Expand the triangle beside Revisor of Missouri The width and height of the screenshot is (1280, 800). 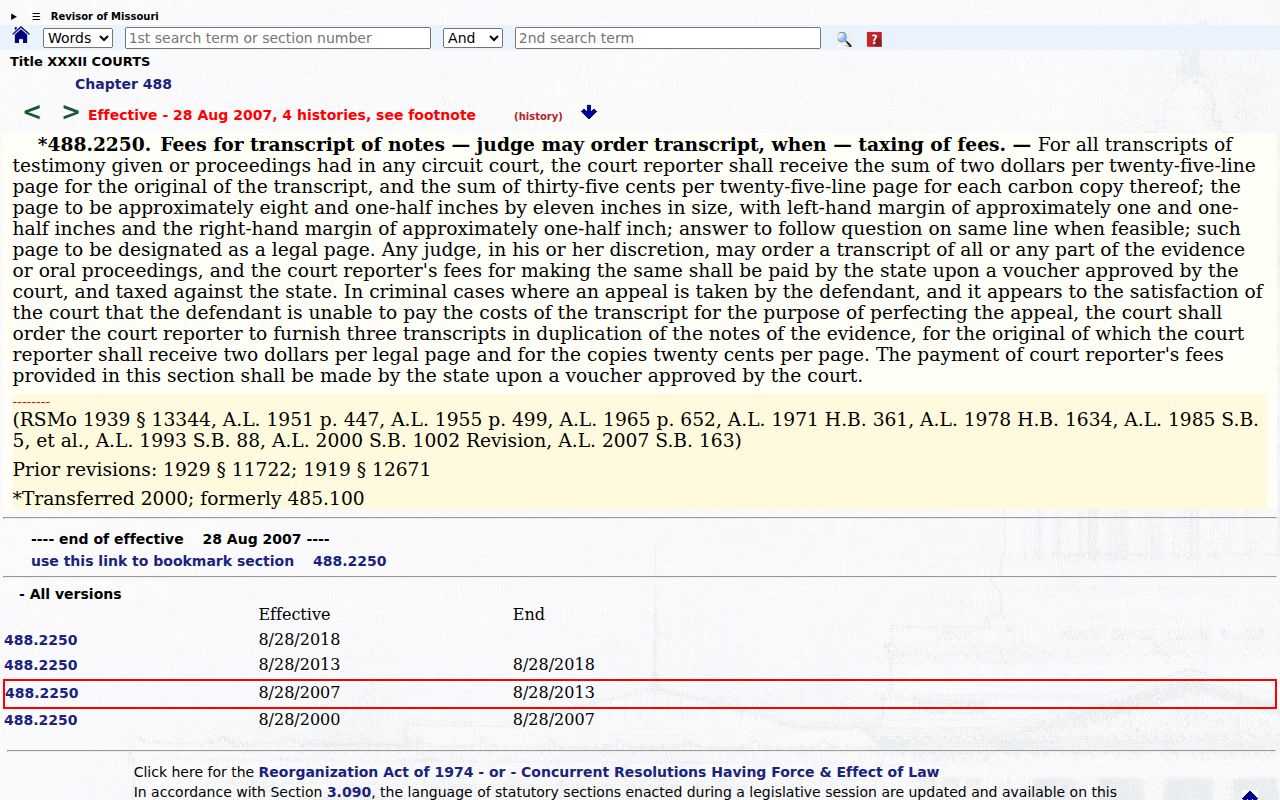[x=14, y=16]
